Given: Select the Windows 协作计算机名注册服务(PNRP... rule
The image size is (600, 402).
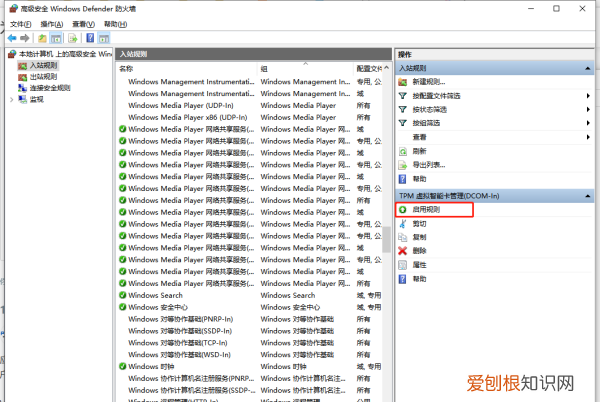Looking at the screenshot, I should pos(191,378).
